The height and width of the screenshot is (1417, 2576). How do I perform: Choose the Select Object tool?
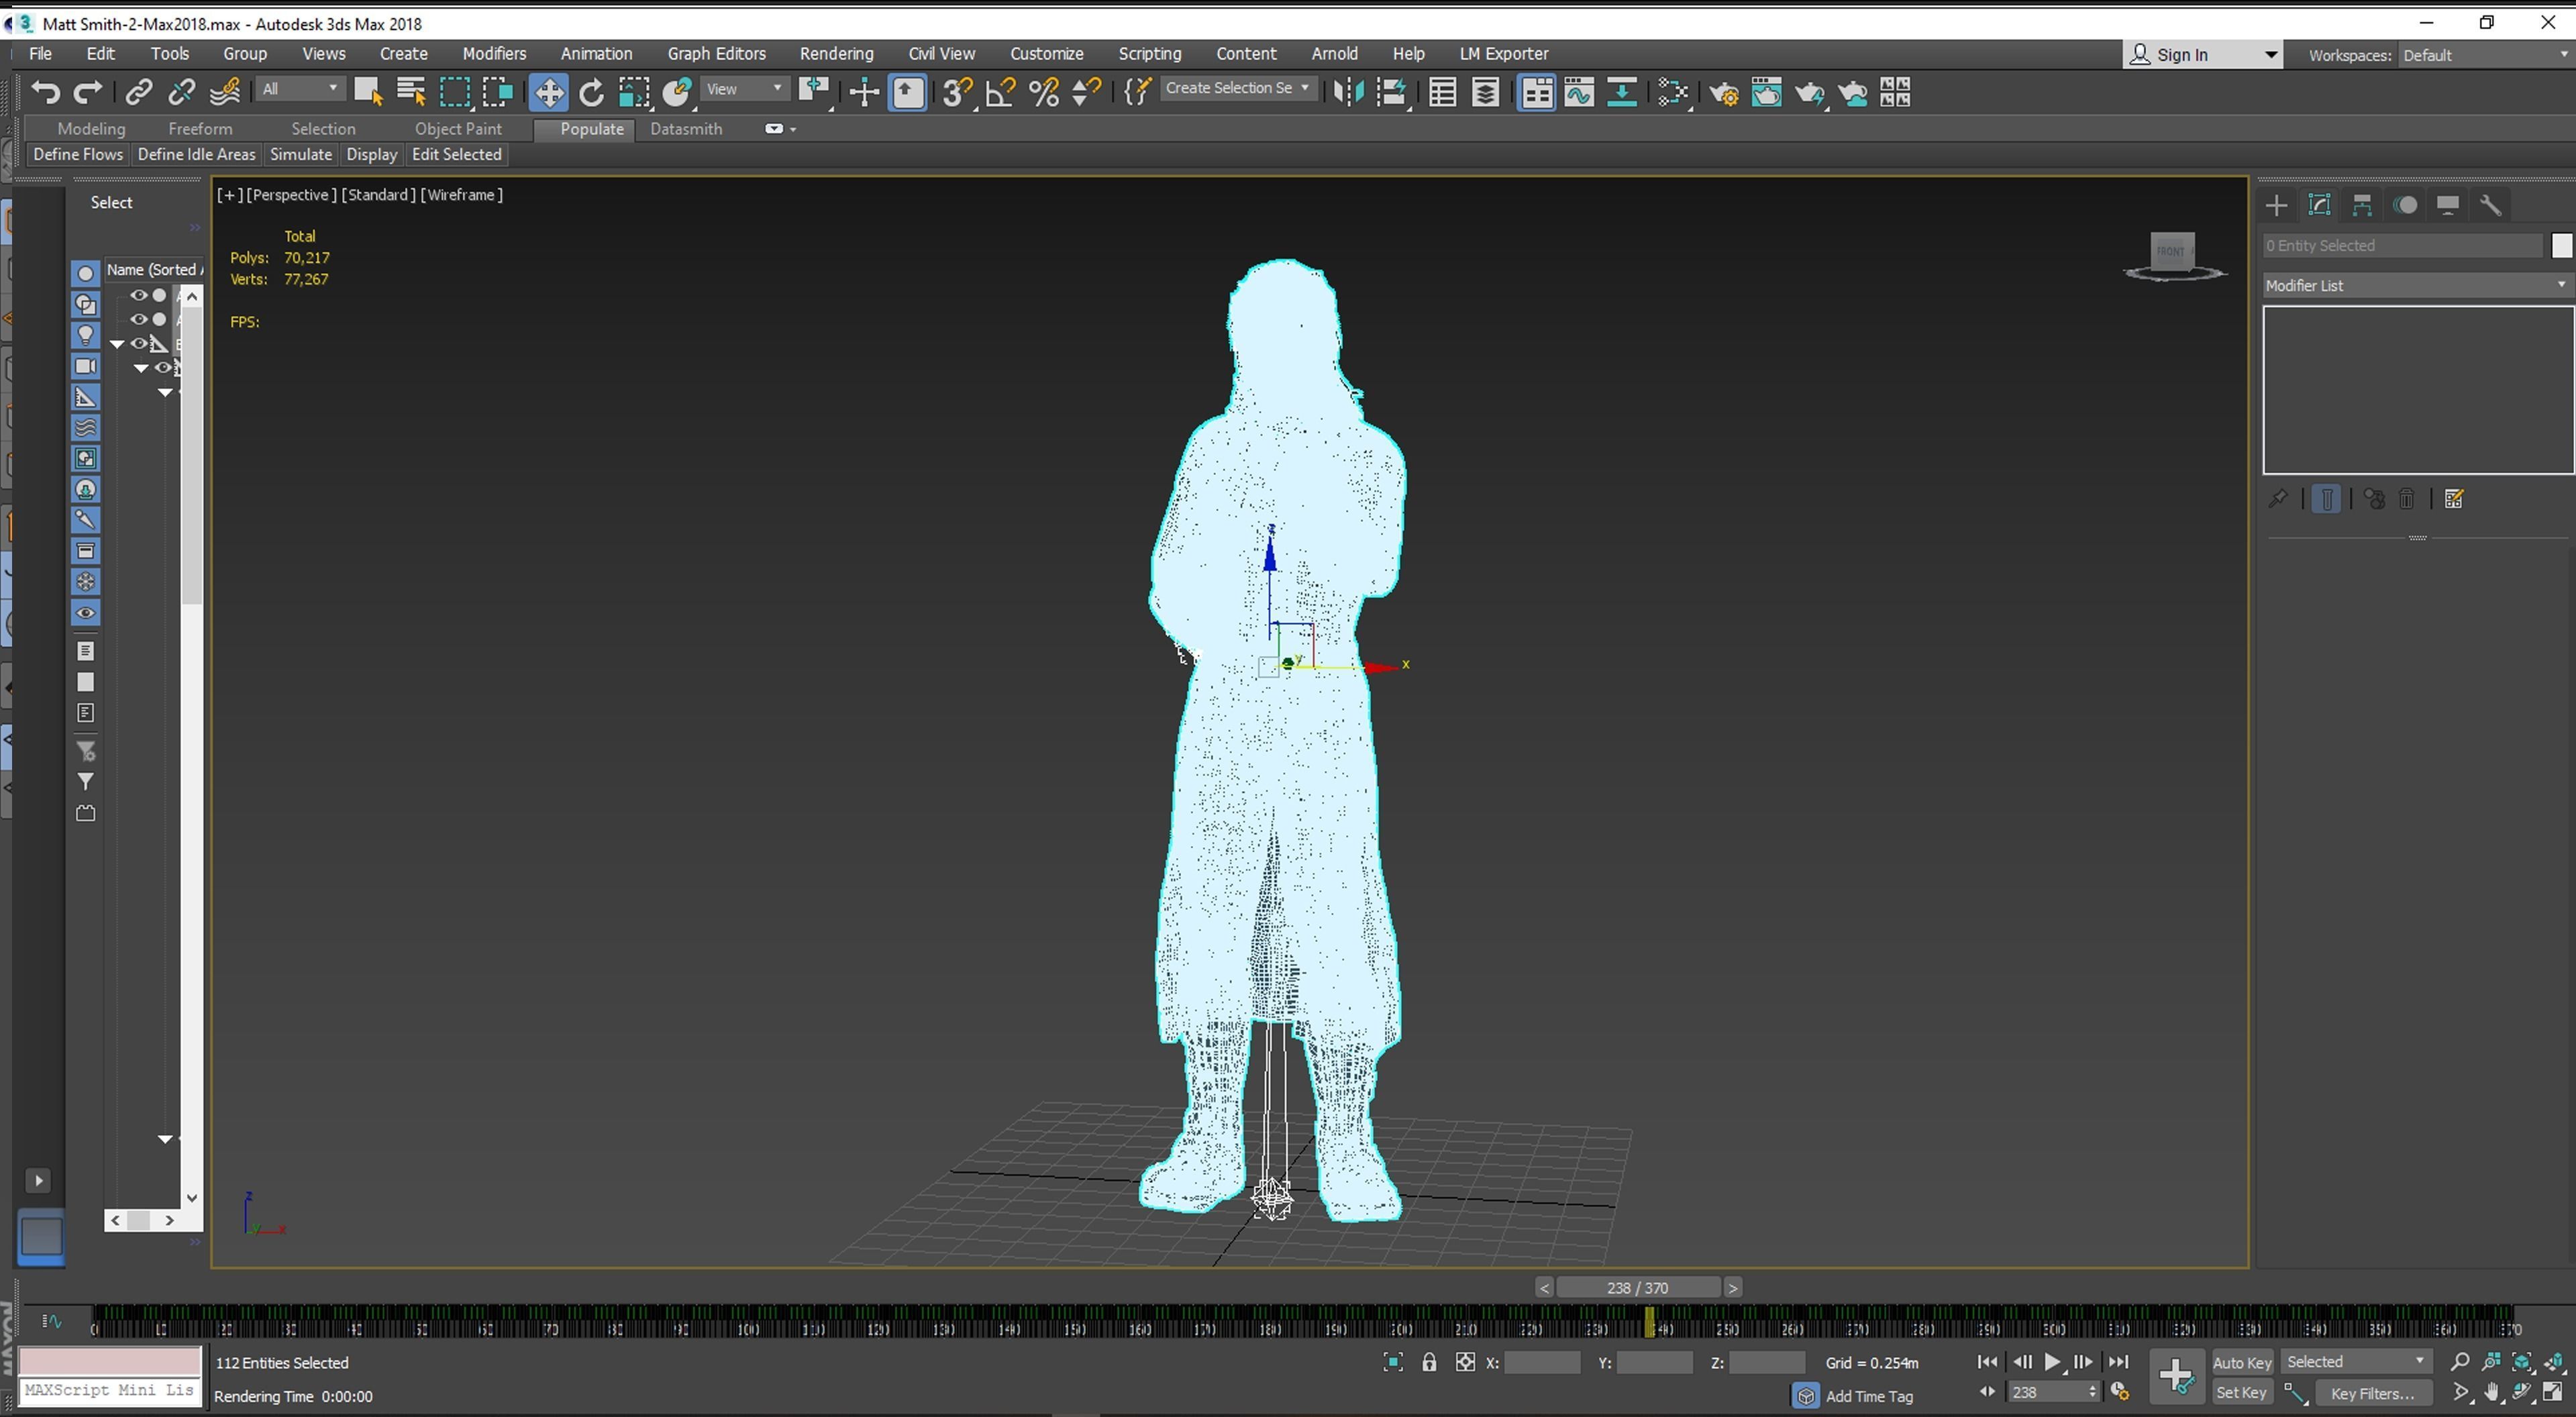coord(368,93)
